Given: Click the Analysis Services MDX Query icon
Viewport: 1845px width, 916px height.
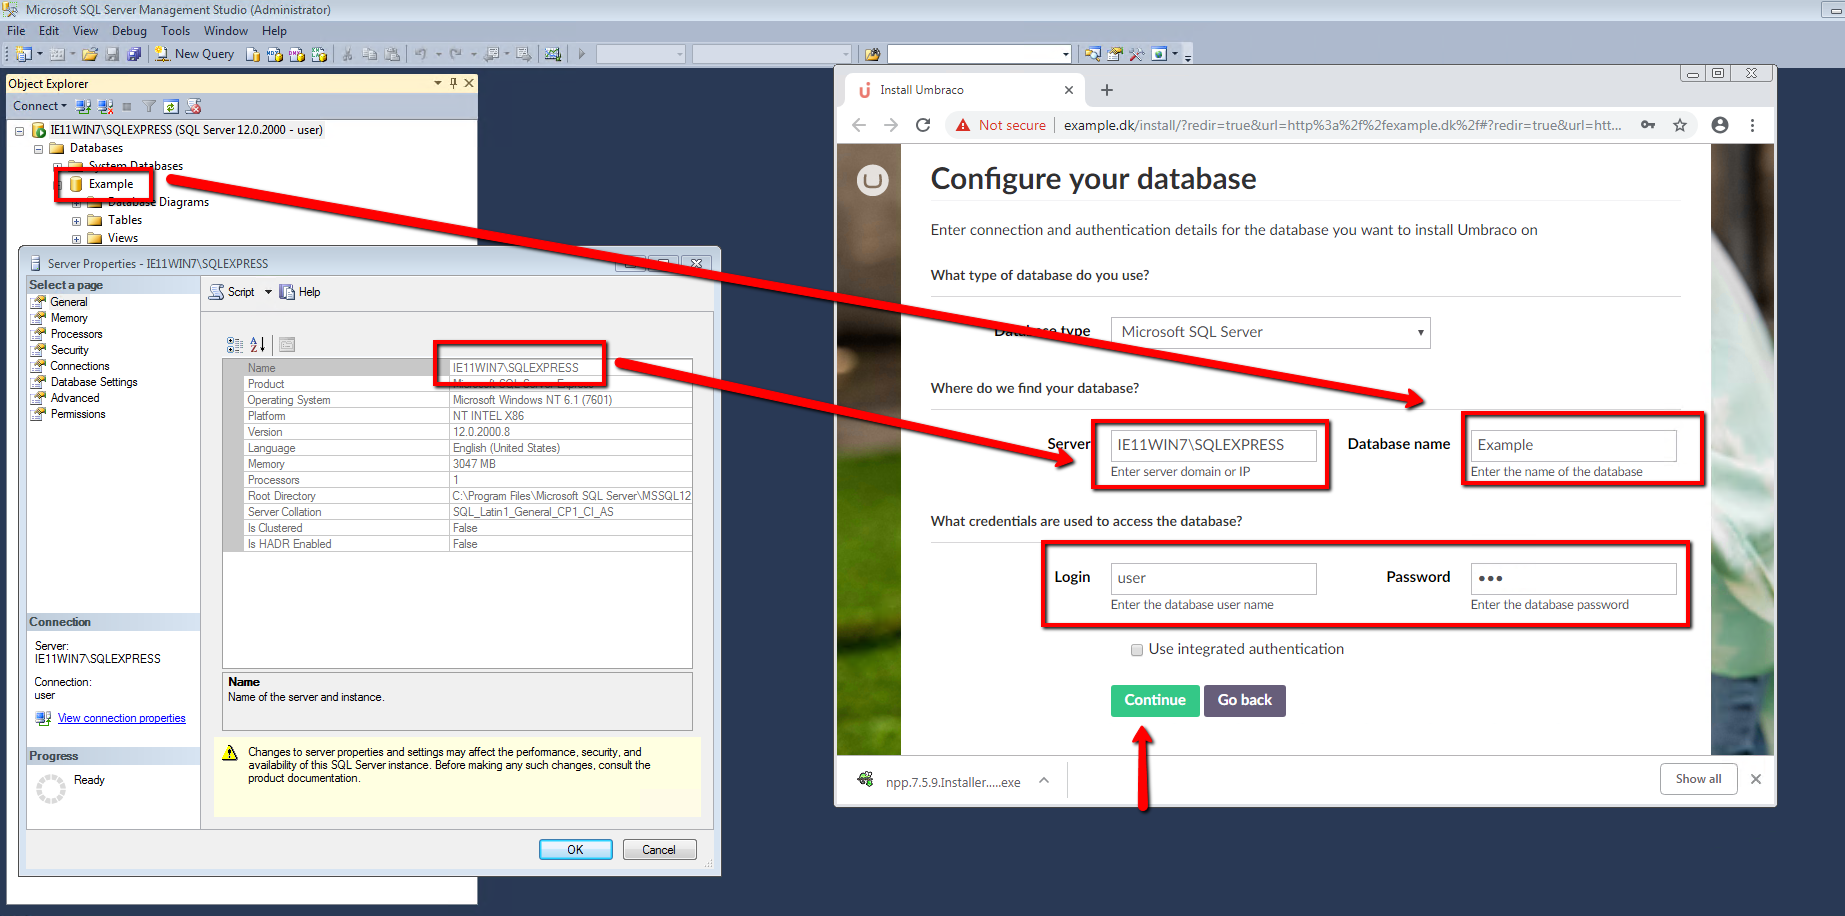Looking at the screenshot, I should pyautogui.click(x=275, y=54).
